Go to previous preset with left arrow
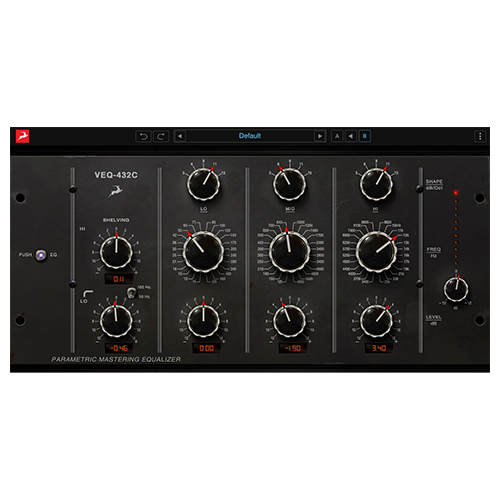500x500 pixels. (x=180, y=136)
